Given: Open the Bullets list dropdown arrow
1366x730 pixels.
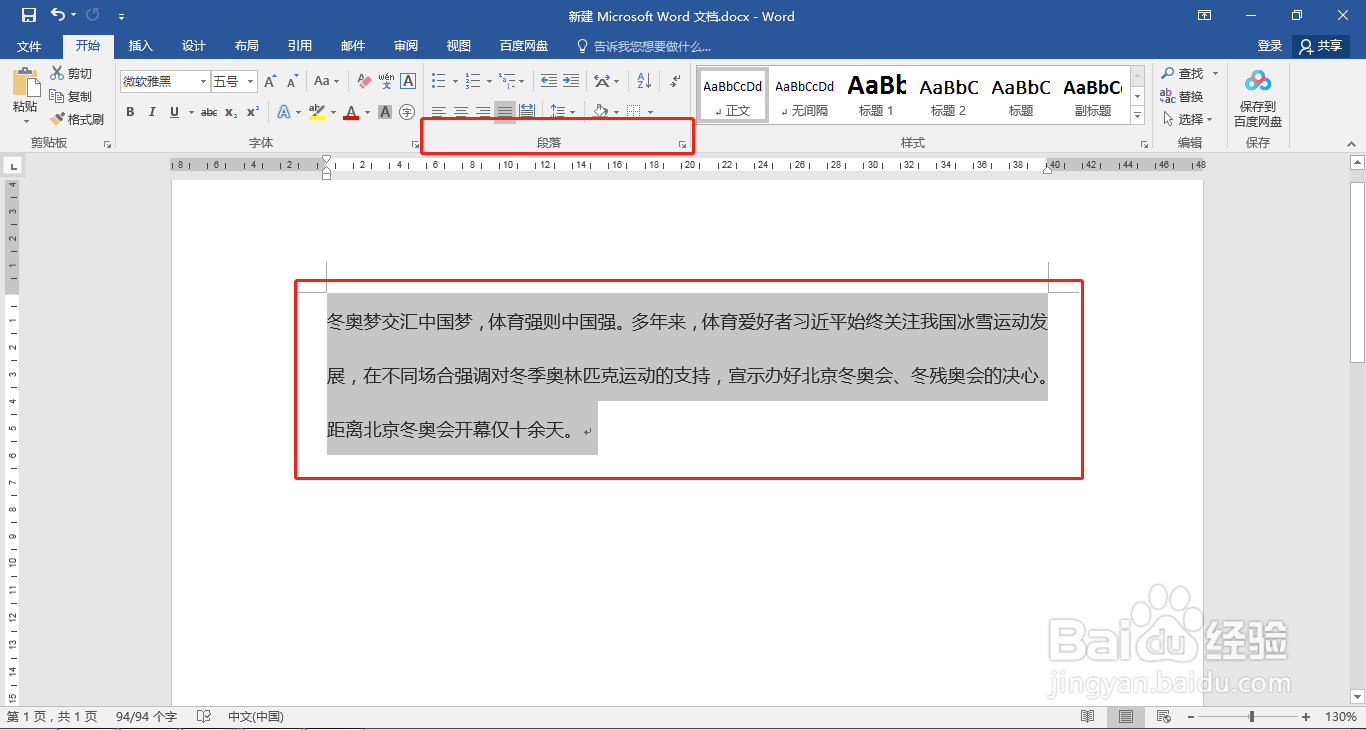Looking at the screenshot, I should coord(454,81).
